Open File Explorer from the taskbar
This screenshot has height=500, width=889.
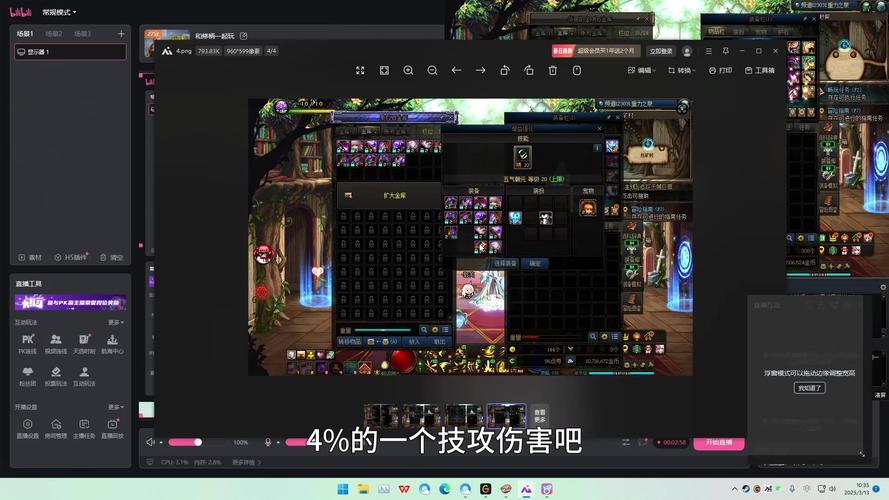tap(363, 489)
